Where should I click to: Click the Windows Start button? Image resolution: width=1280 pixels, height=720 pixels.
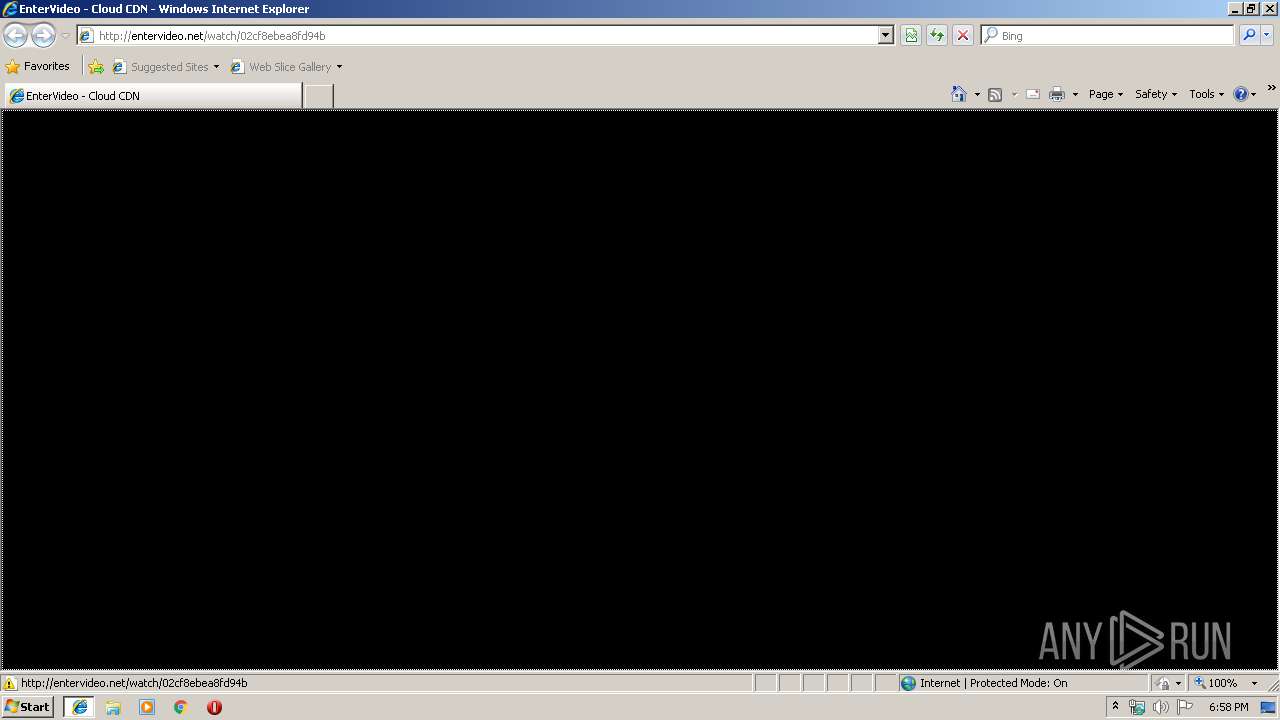pos(28,706)
